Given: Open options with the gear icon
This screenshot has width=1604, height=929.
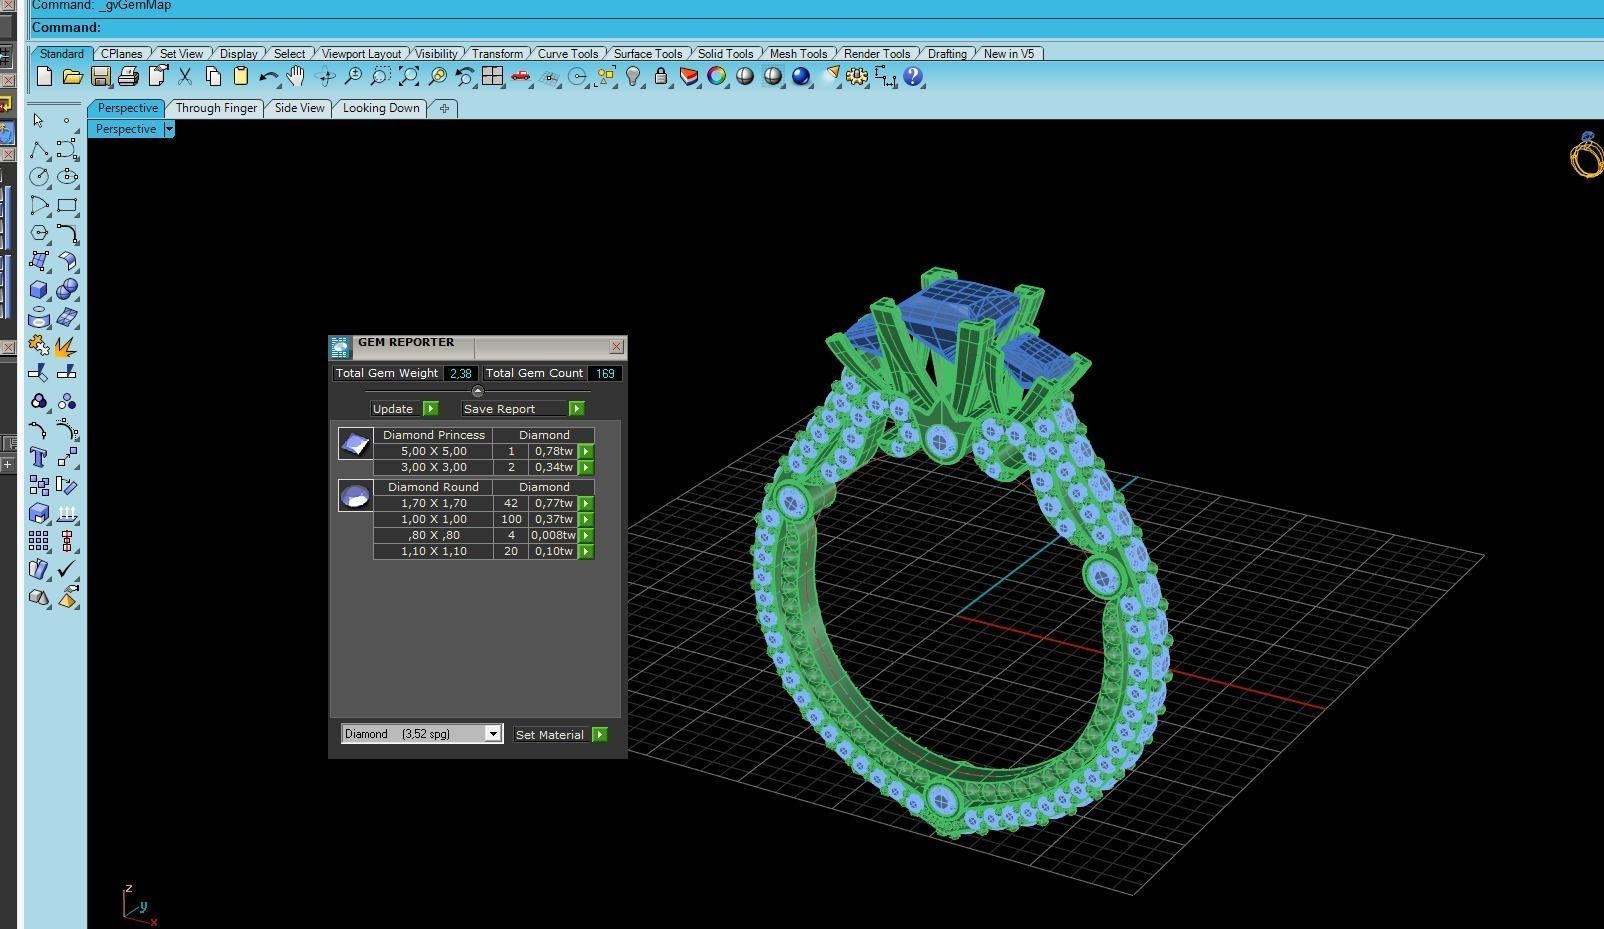Looking at the screenshot, I should click(x=857, y=77).
